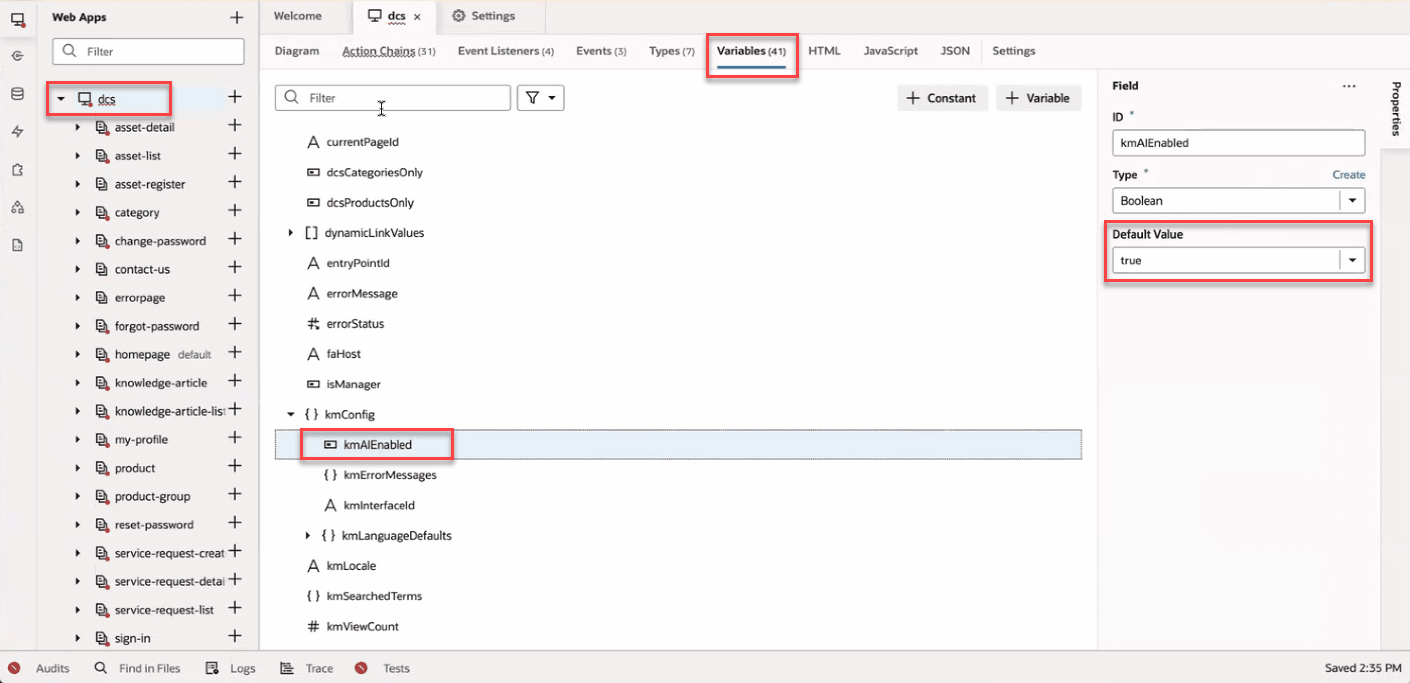The width and height of the screenshot is (1410, 683).
Task: Click the Find in Files search icon
Action: tap(98, 668)
